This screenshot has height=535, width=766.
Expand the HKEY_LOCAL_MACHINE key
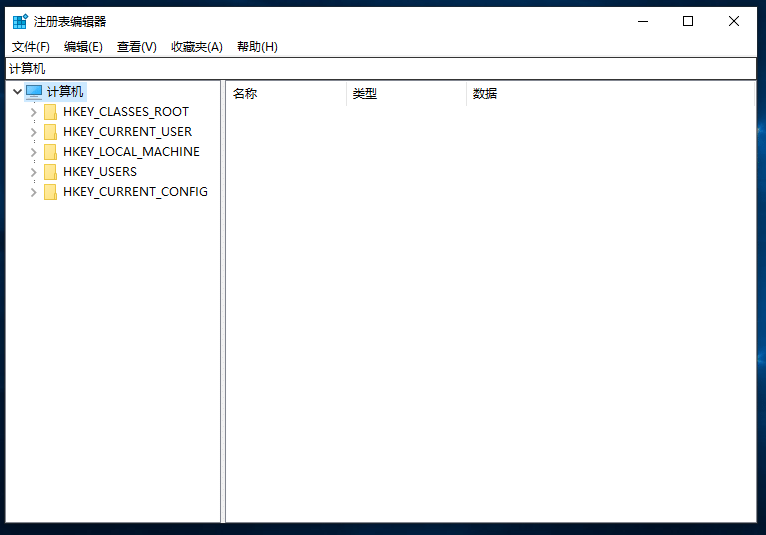[x=33, y=152]
